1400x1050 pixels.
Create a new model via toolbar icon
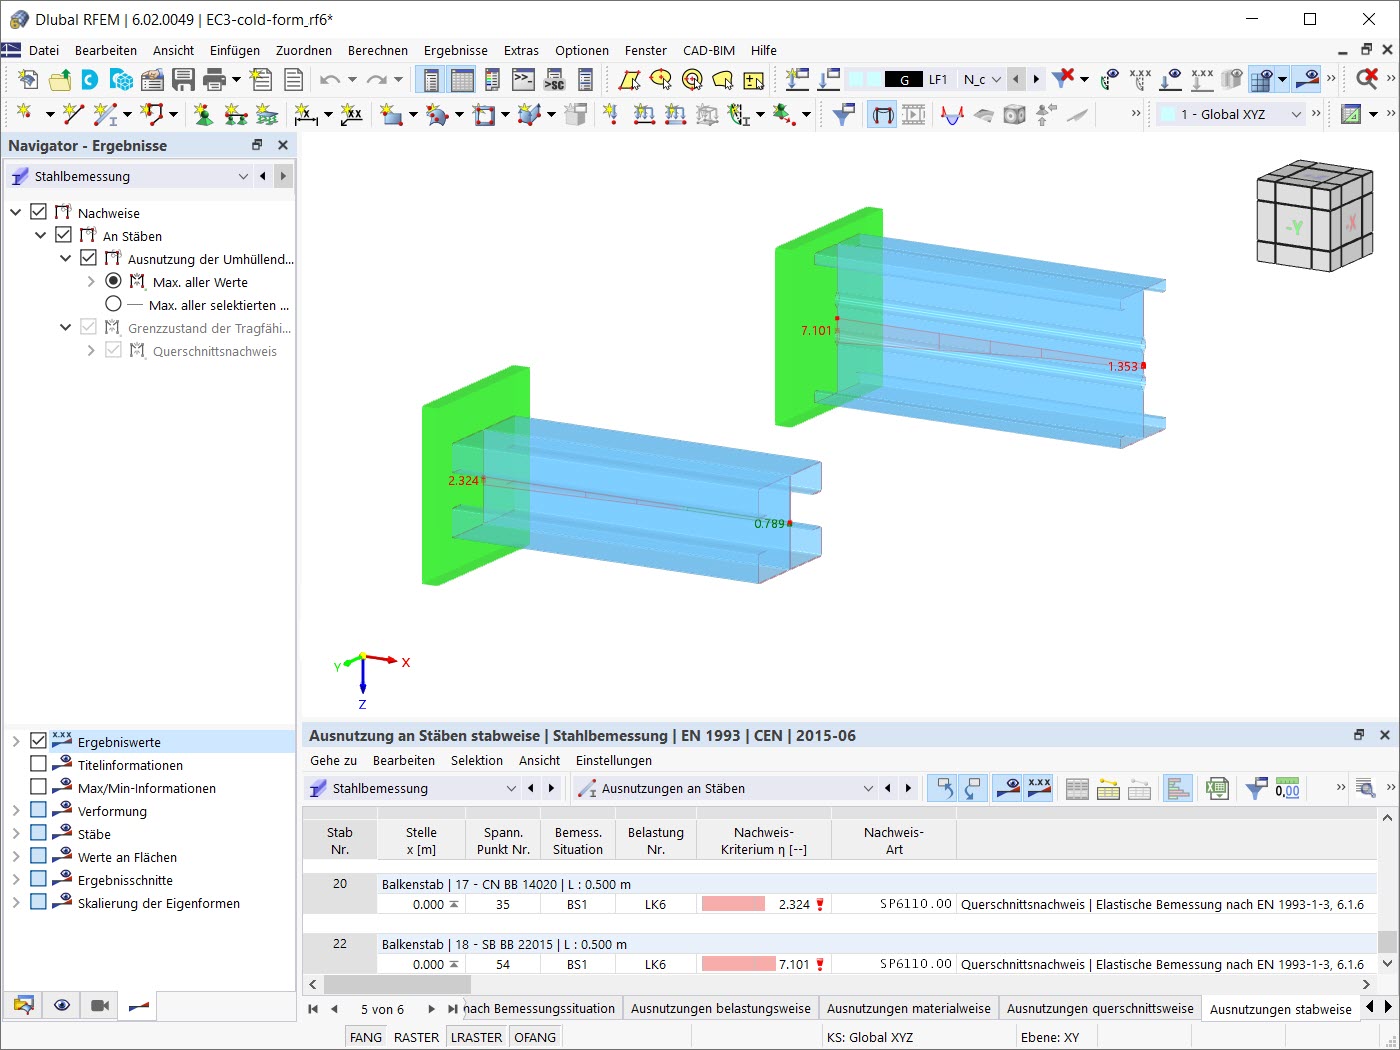pos(28,80)
